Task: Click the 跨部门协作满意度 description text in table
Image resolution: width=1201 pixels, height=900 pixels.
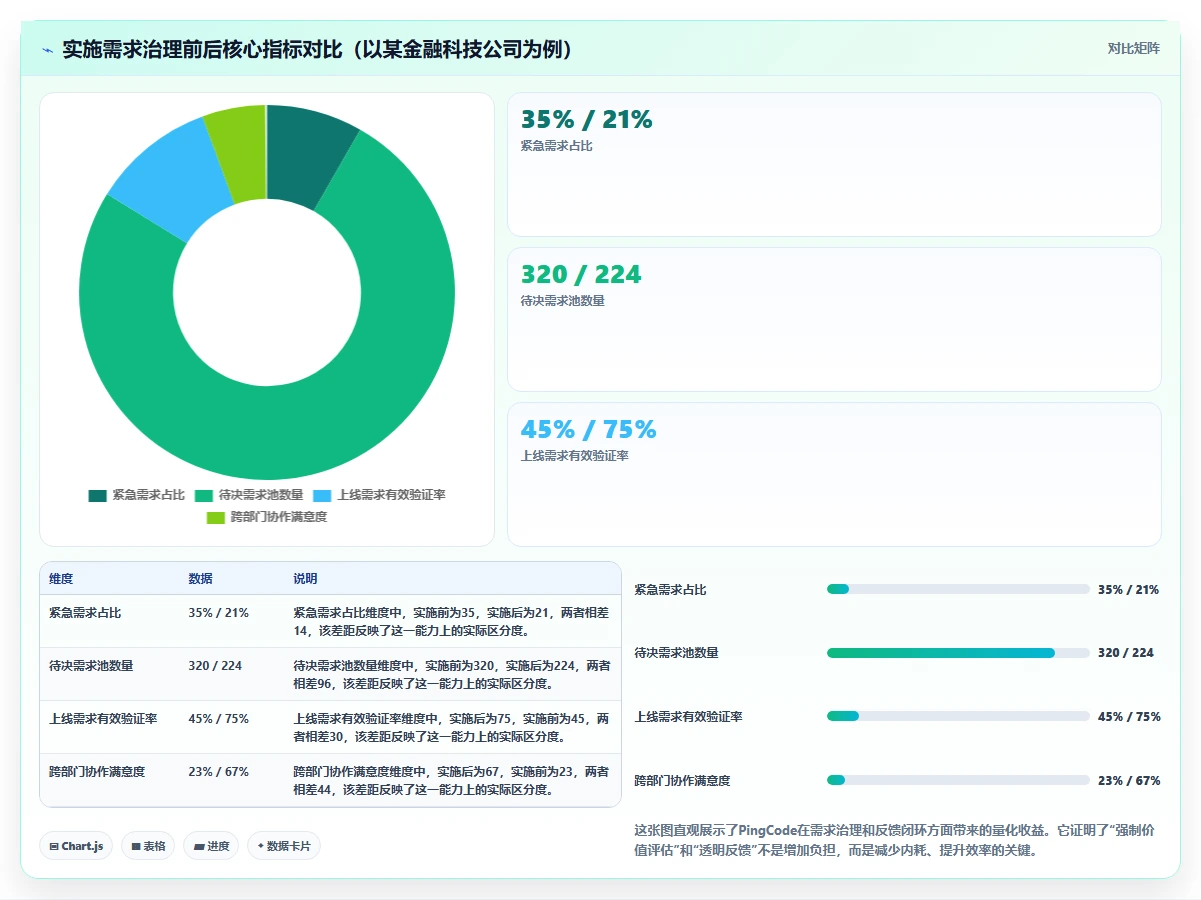Action: (x=451, y=780)
